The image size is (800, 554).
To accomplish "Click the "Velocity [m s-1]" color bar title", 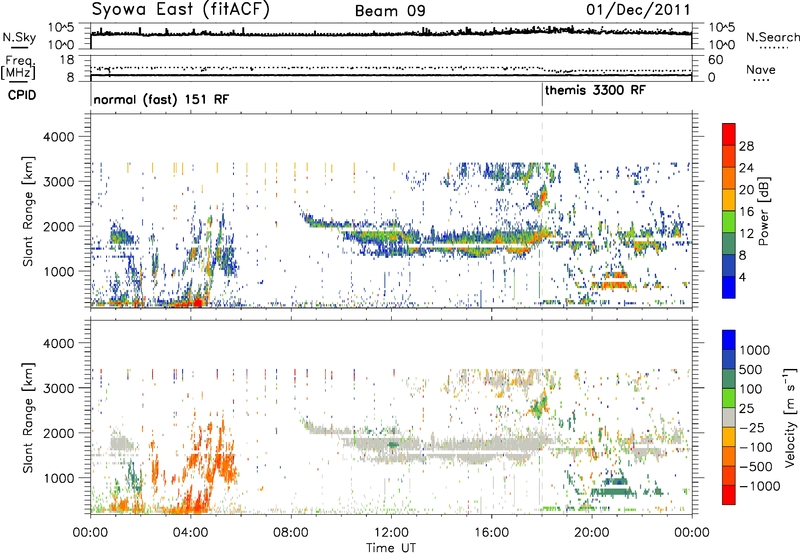I will click(x=790, y=417).
